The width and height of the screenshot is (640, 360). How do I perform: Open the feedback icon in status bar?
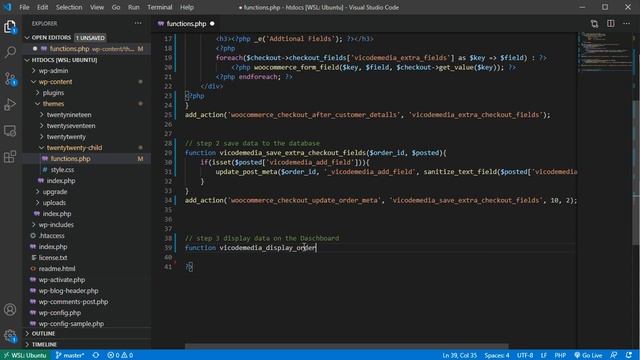point(613,355)
